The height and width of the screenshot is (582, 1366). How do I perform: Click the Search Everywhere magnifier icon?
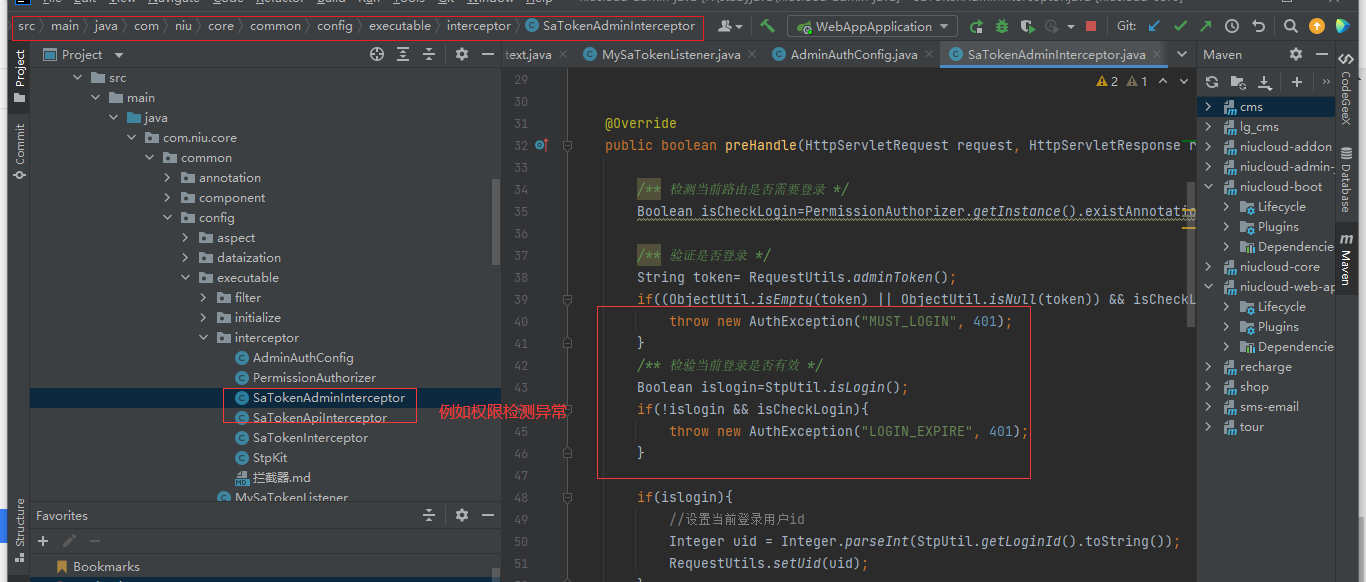tap(1291, 27)
